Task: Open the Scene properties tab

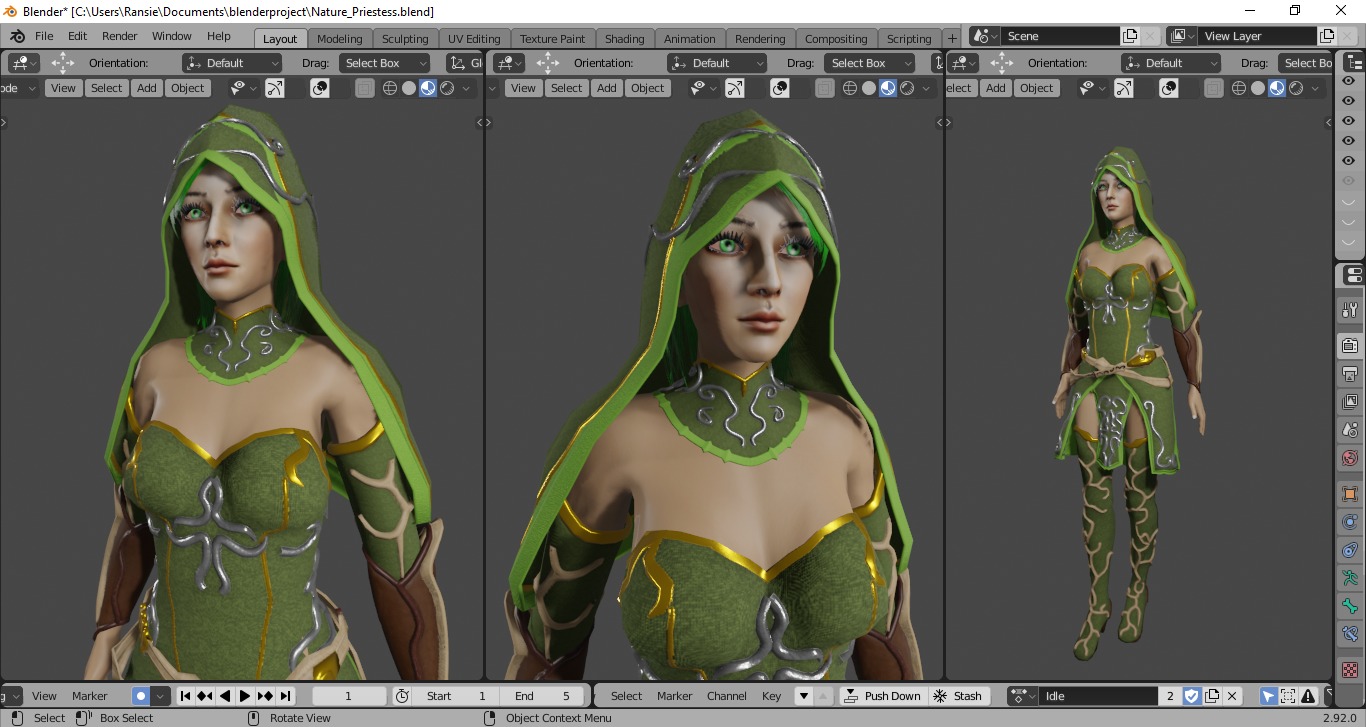Action: coord(1350,431)
